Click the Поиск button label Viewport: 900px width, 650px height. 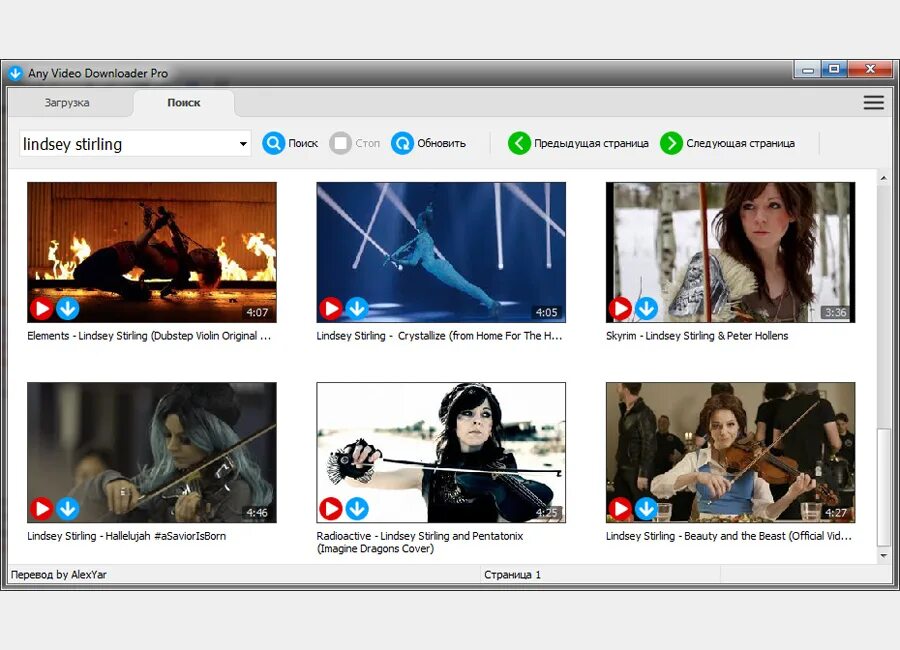pos(303,143)
